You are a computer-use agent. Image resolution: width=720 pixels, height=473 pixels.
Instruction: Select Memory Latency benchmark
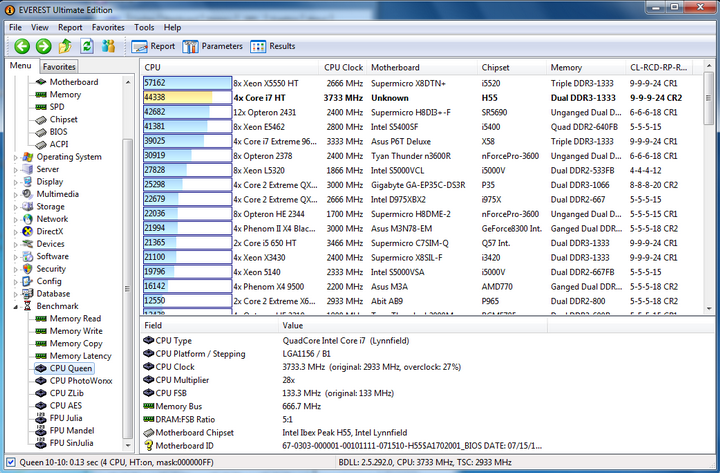(x=80, y=356)
